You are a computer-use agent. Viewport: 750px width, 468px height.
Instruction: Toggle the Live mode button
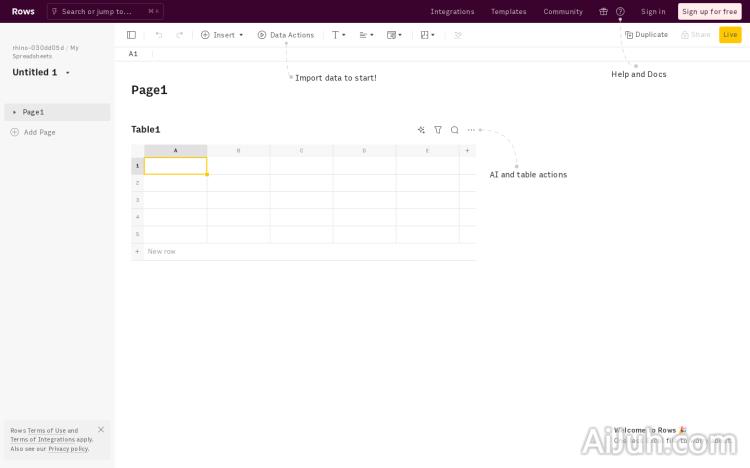(730, 35)
